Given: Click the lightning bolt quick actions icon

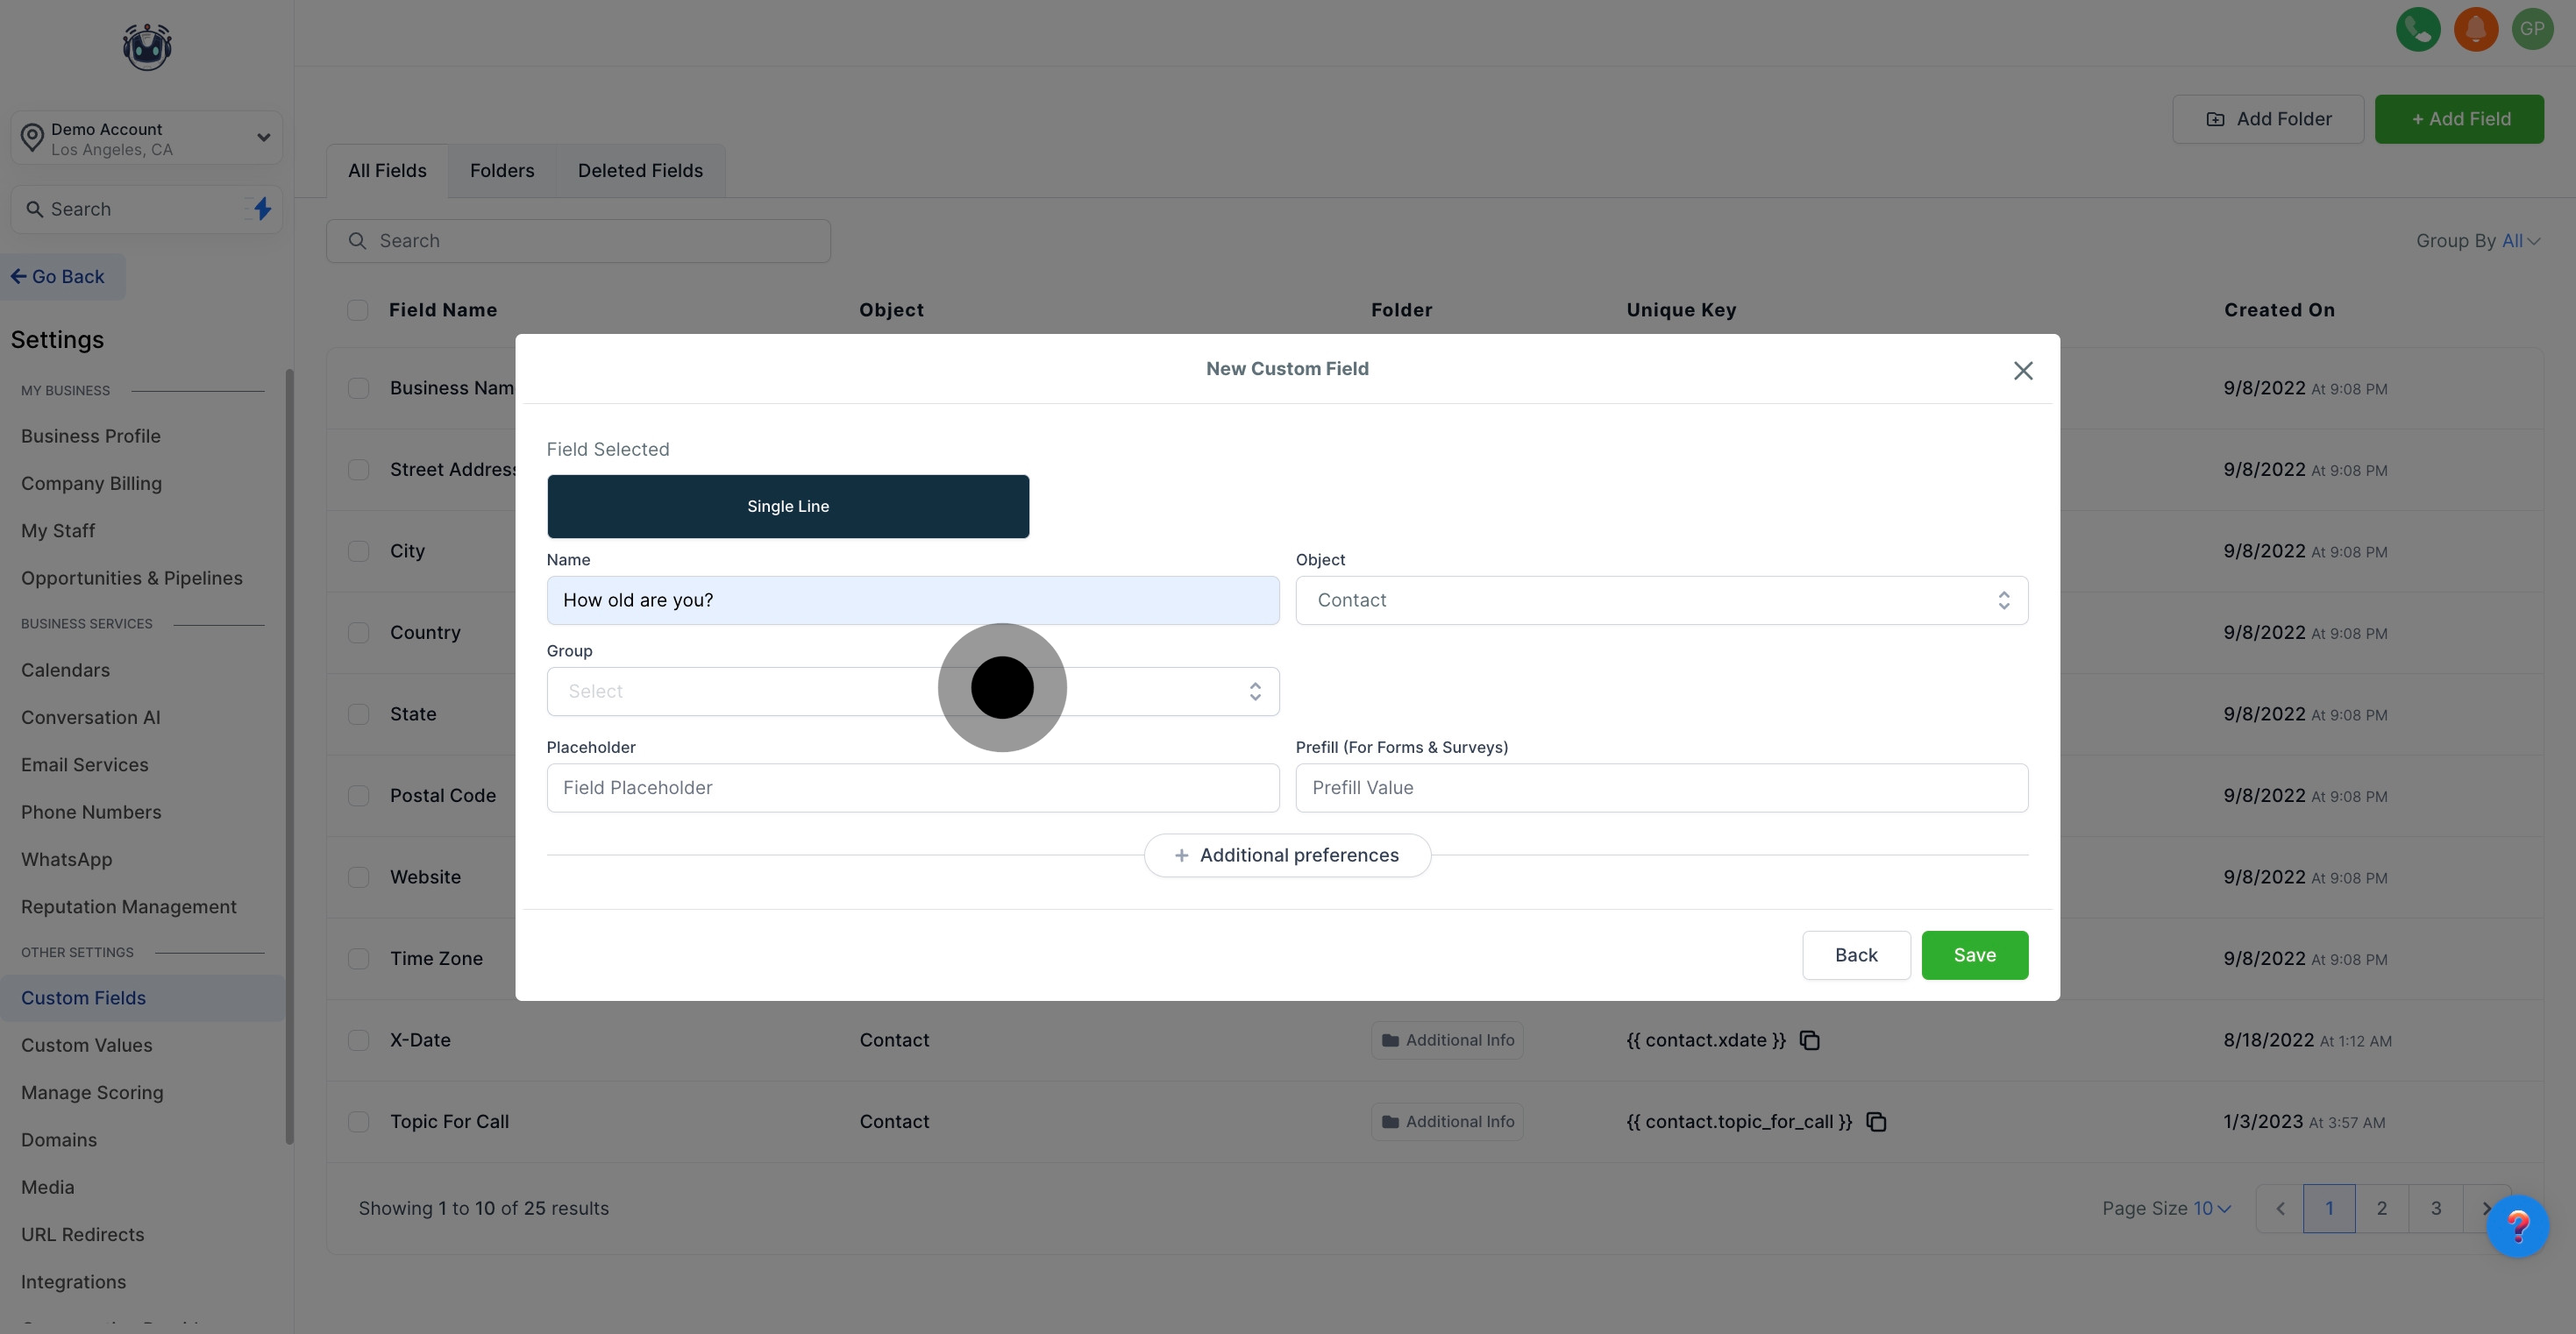Looking at the screenshot, I should click(262, 209).
